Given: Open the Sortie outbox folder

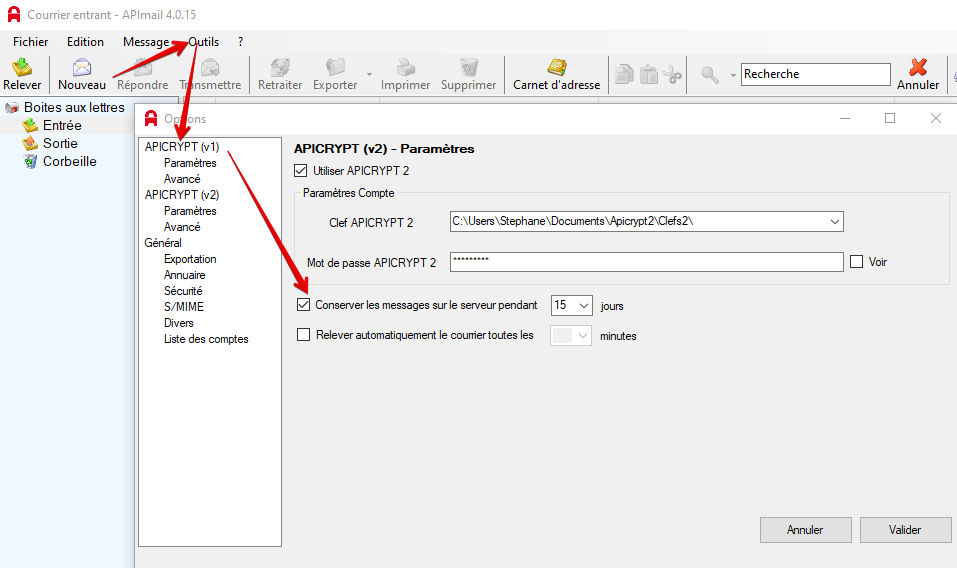Looking at the screenshot, I should [x=59, y=143].
